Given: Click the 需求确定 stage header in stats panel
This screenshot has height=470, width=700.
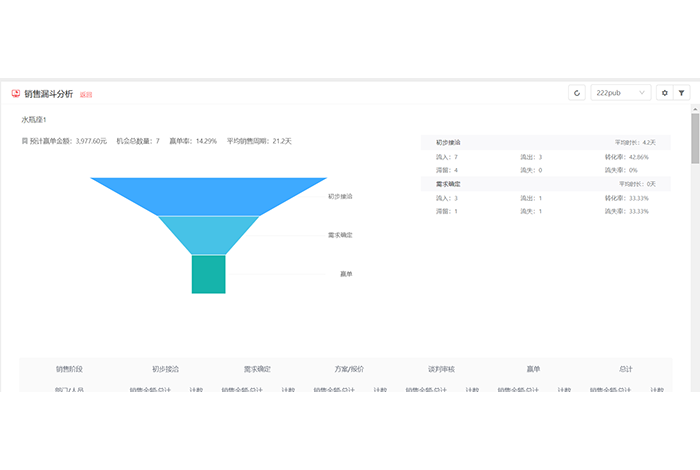Looking at the screenshot, I should tap(448, 184).
